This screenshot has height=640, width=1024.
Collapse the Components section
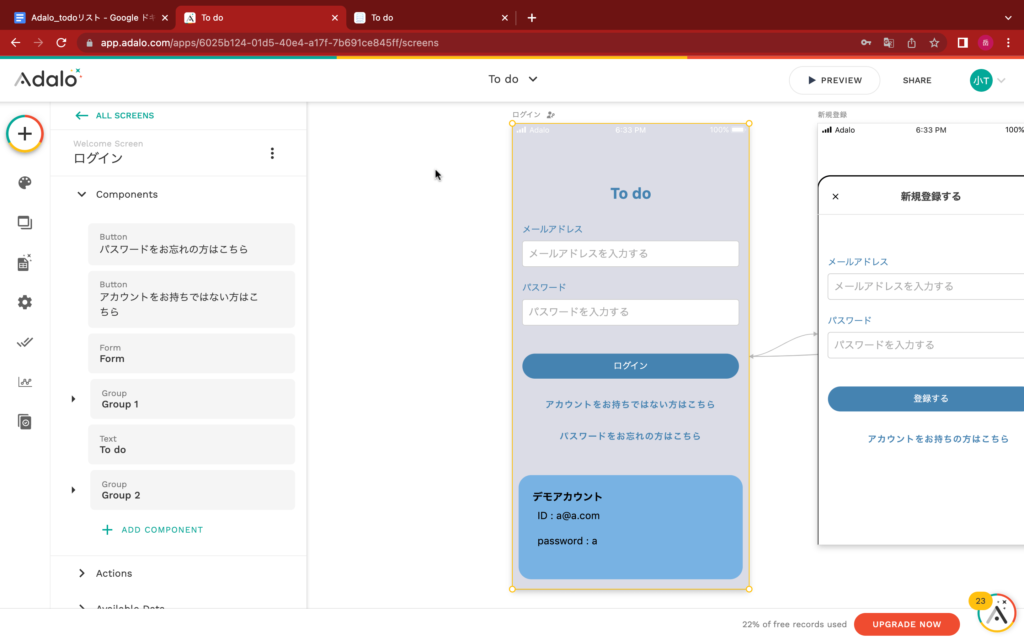pos(81,194)
